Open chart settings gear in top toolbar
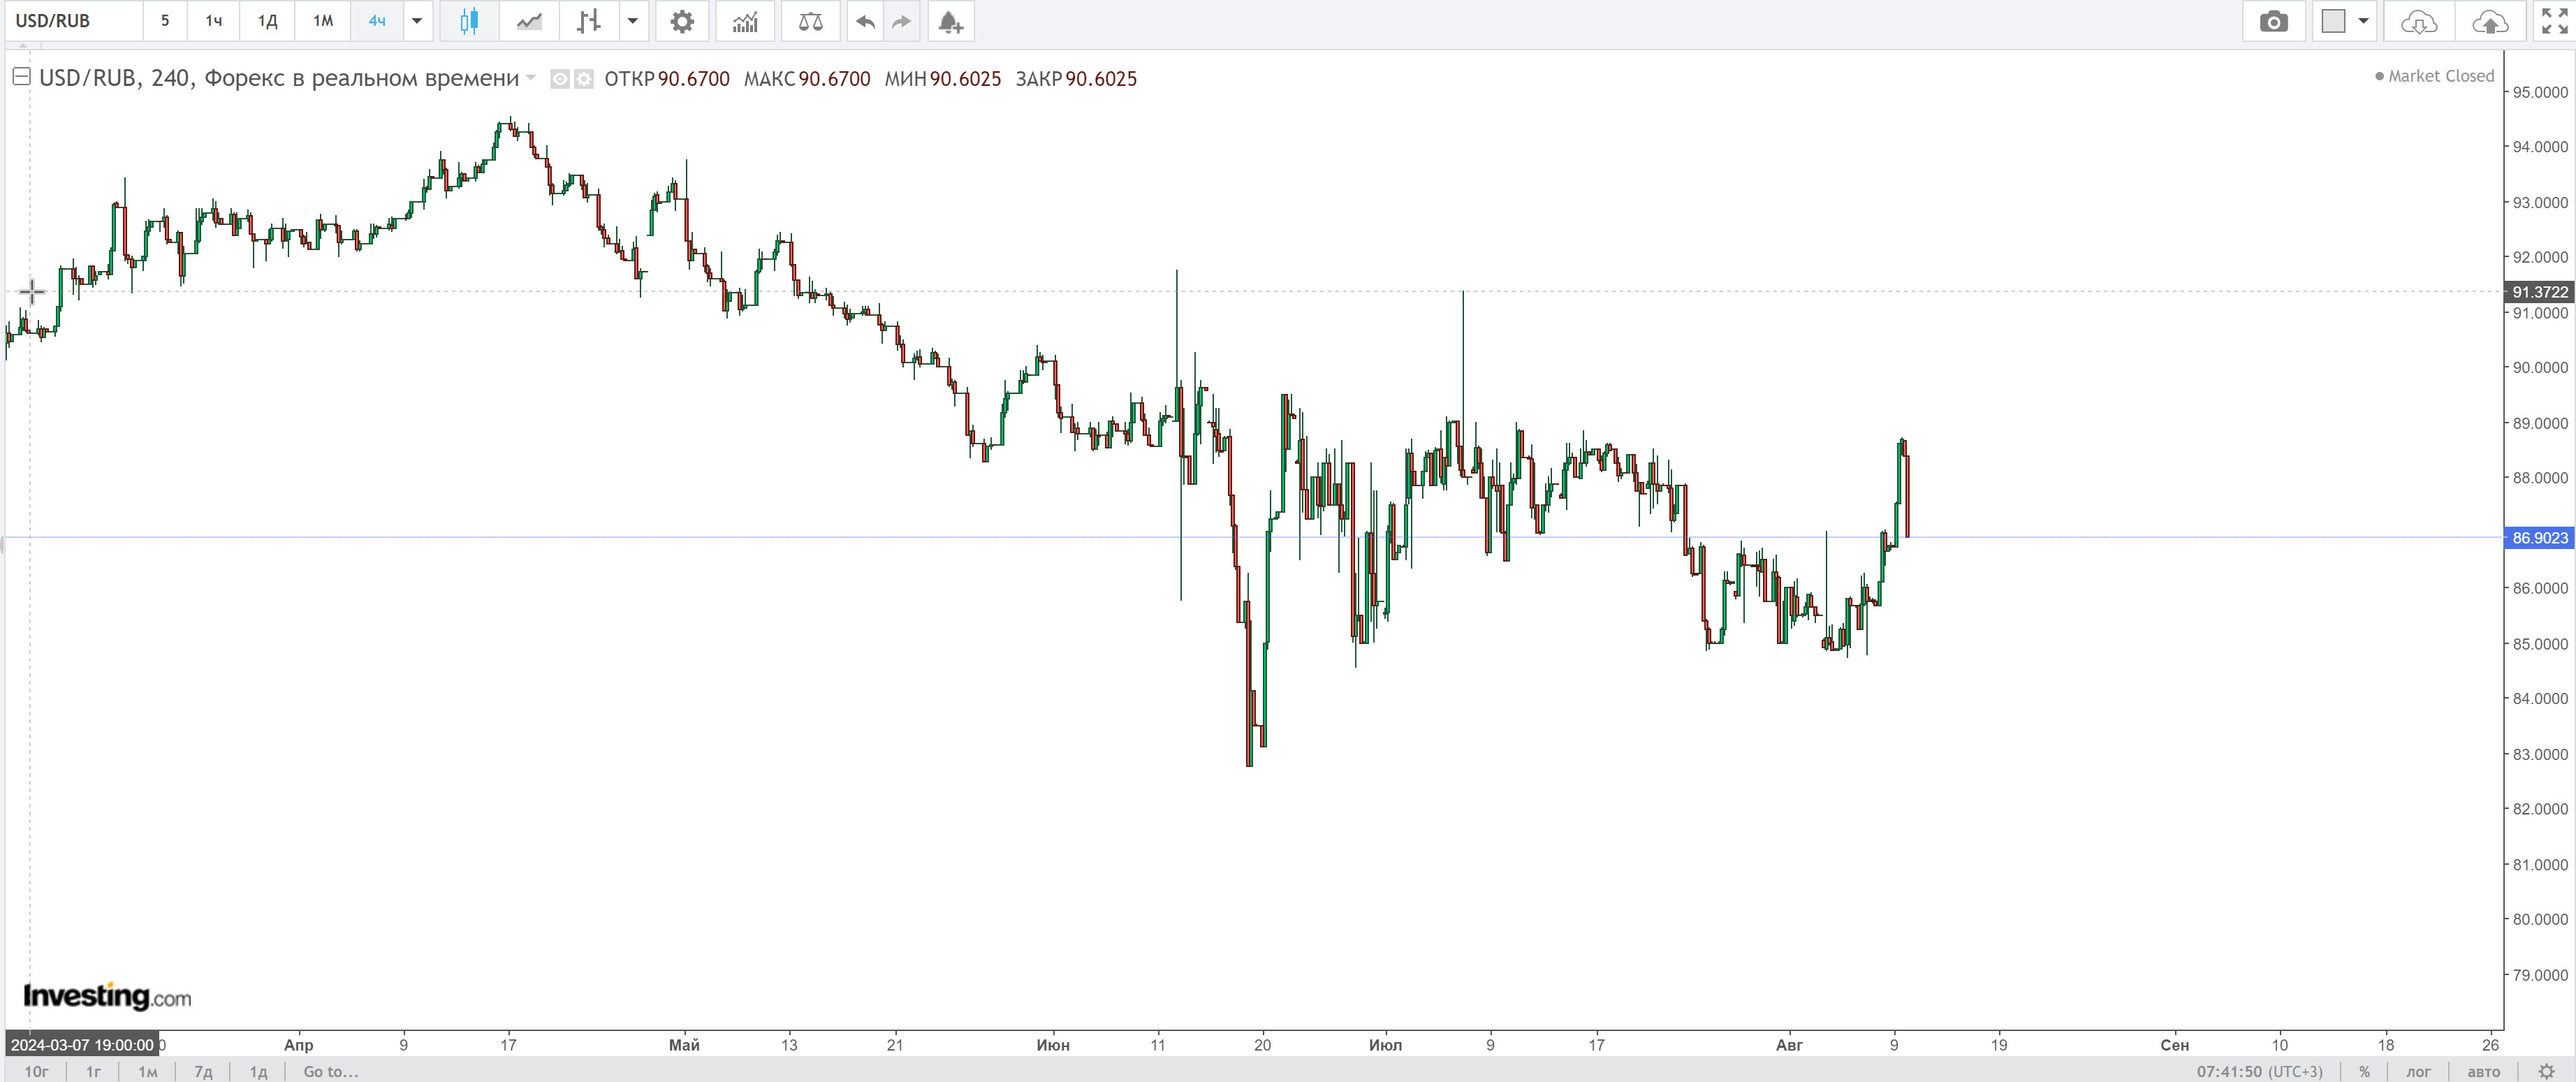Viewport: 2576px width, 1082px height. [x=682, y=21]
